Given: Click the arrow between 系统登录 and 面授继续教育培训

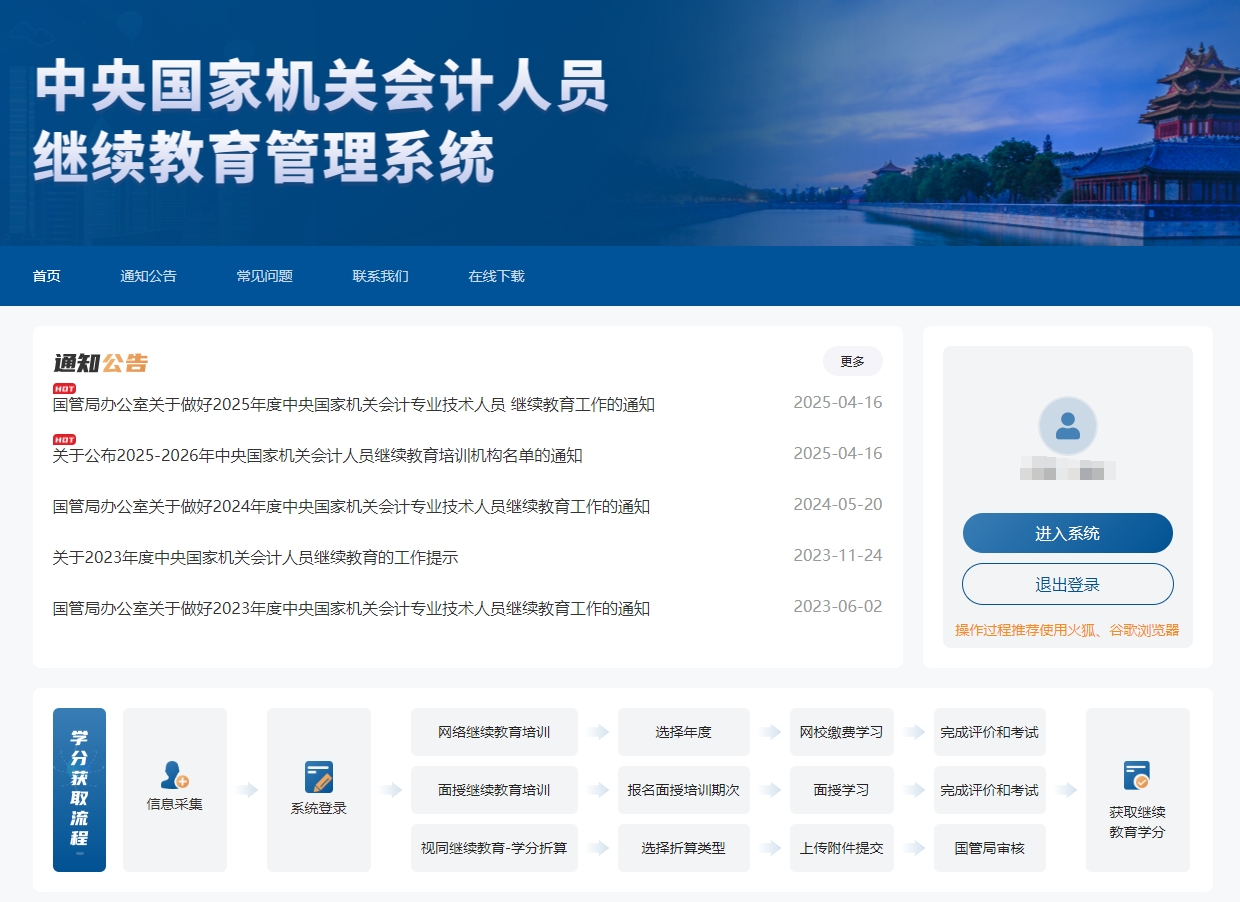Looking at the screenshot, I should pos(390,790).
